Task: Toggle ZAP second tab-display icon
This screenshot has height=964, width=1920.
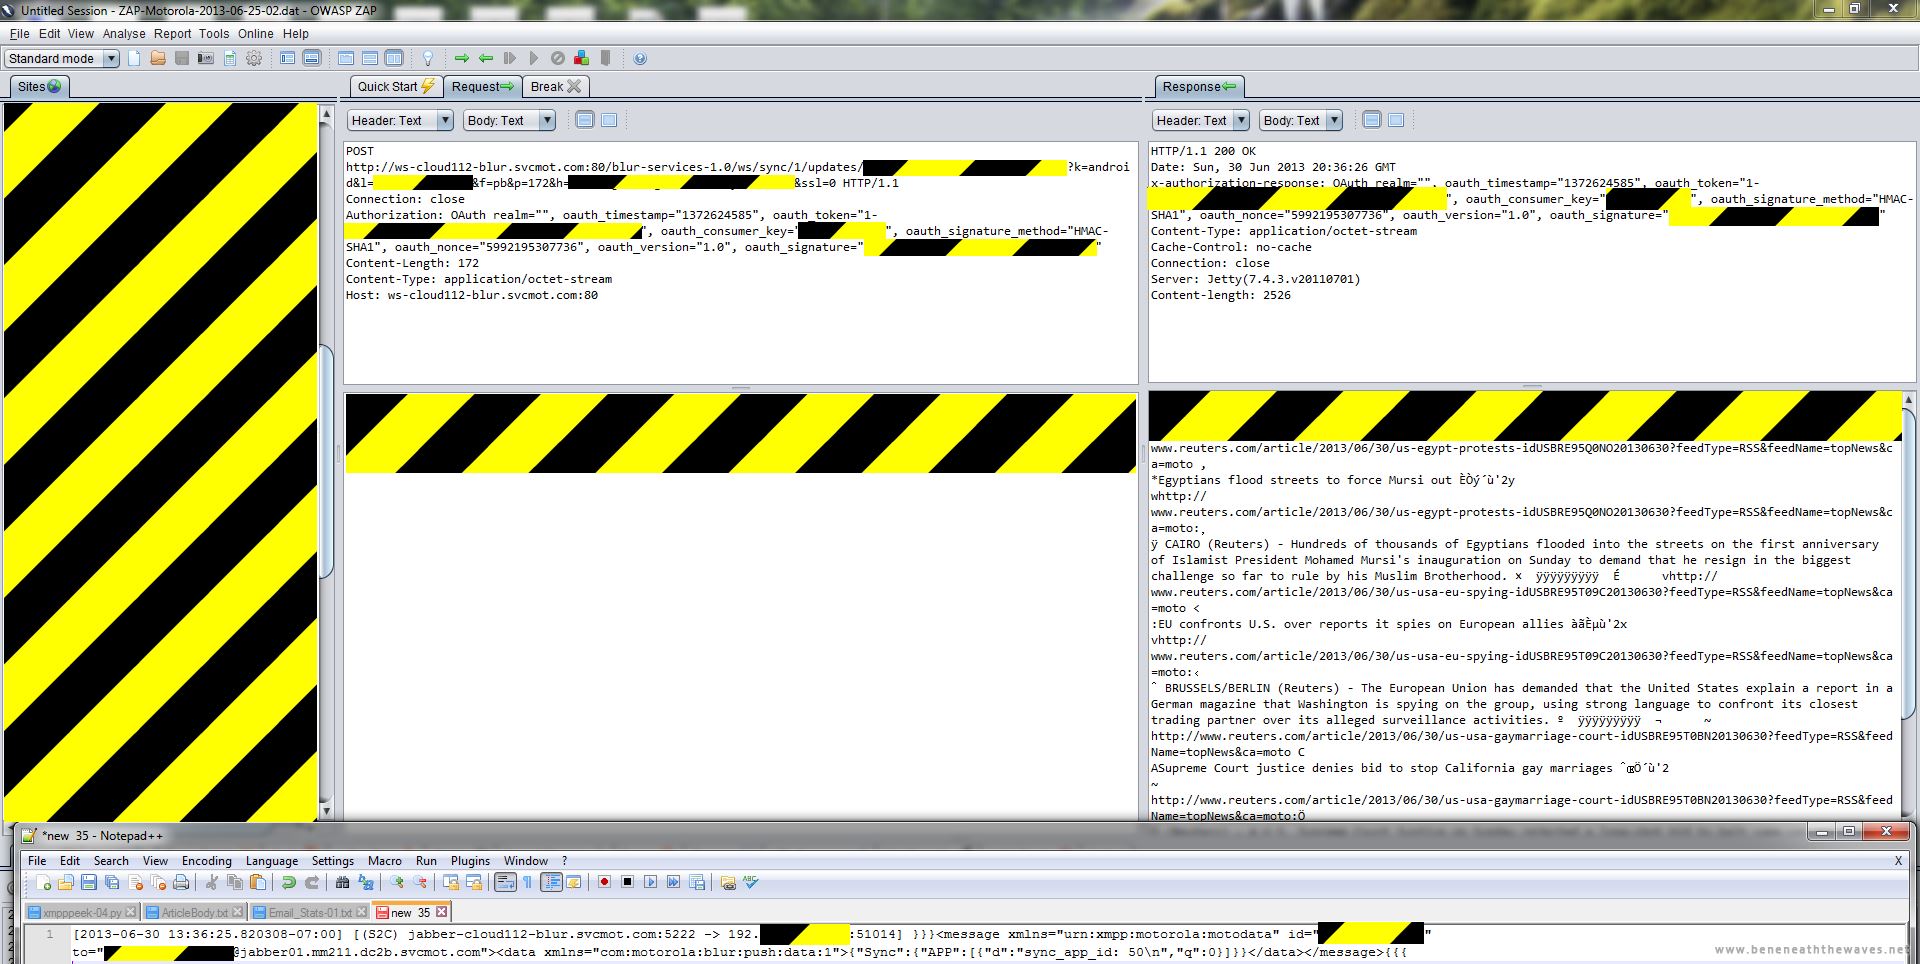Action: (x=312, y=58)
